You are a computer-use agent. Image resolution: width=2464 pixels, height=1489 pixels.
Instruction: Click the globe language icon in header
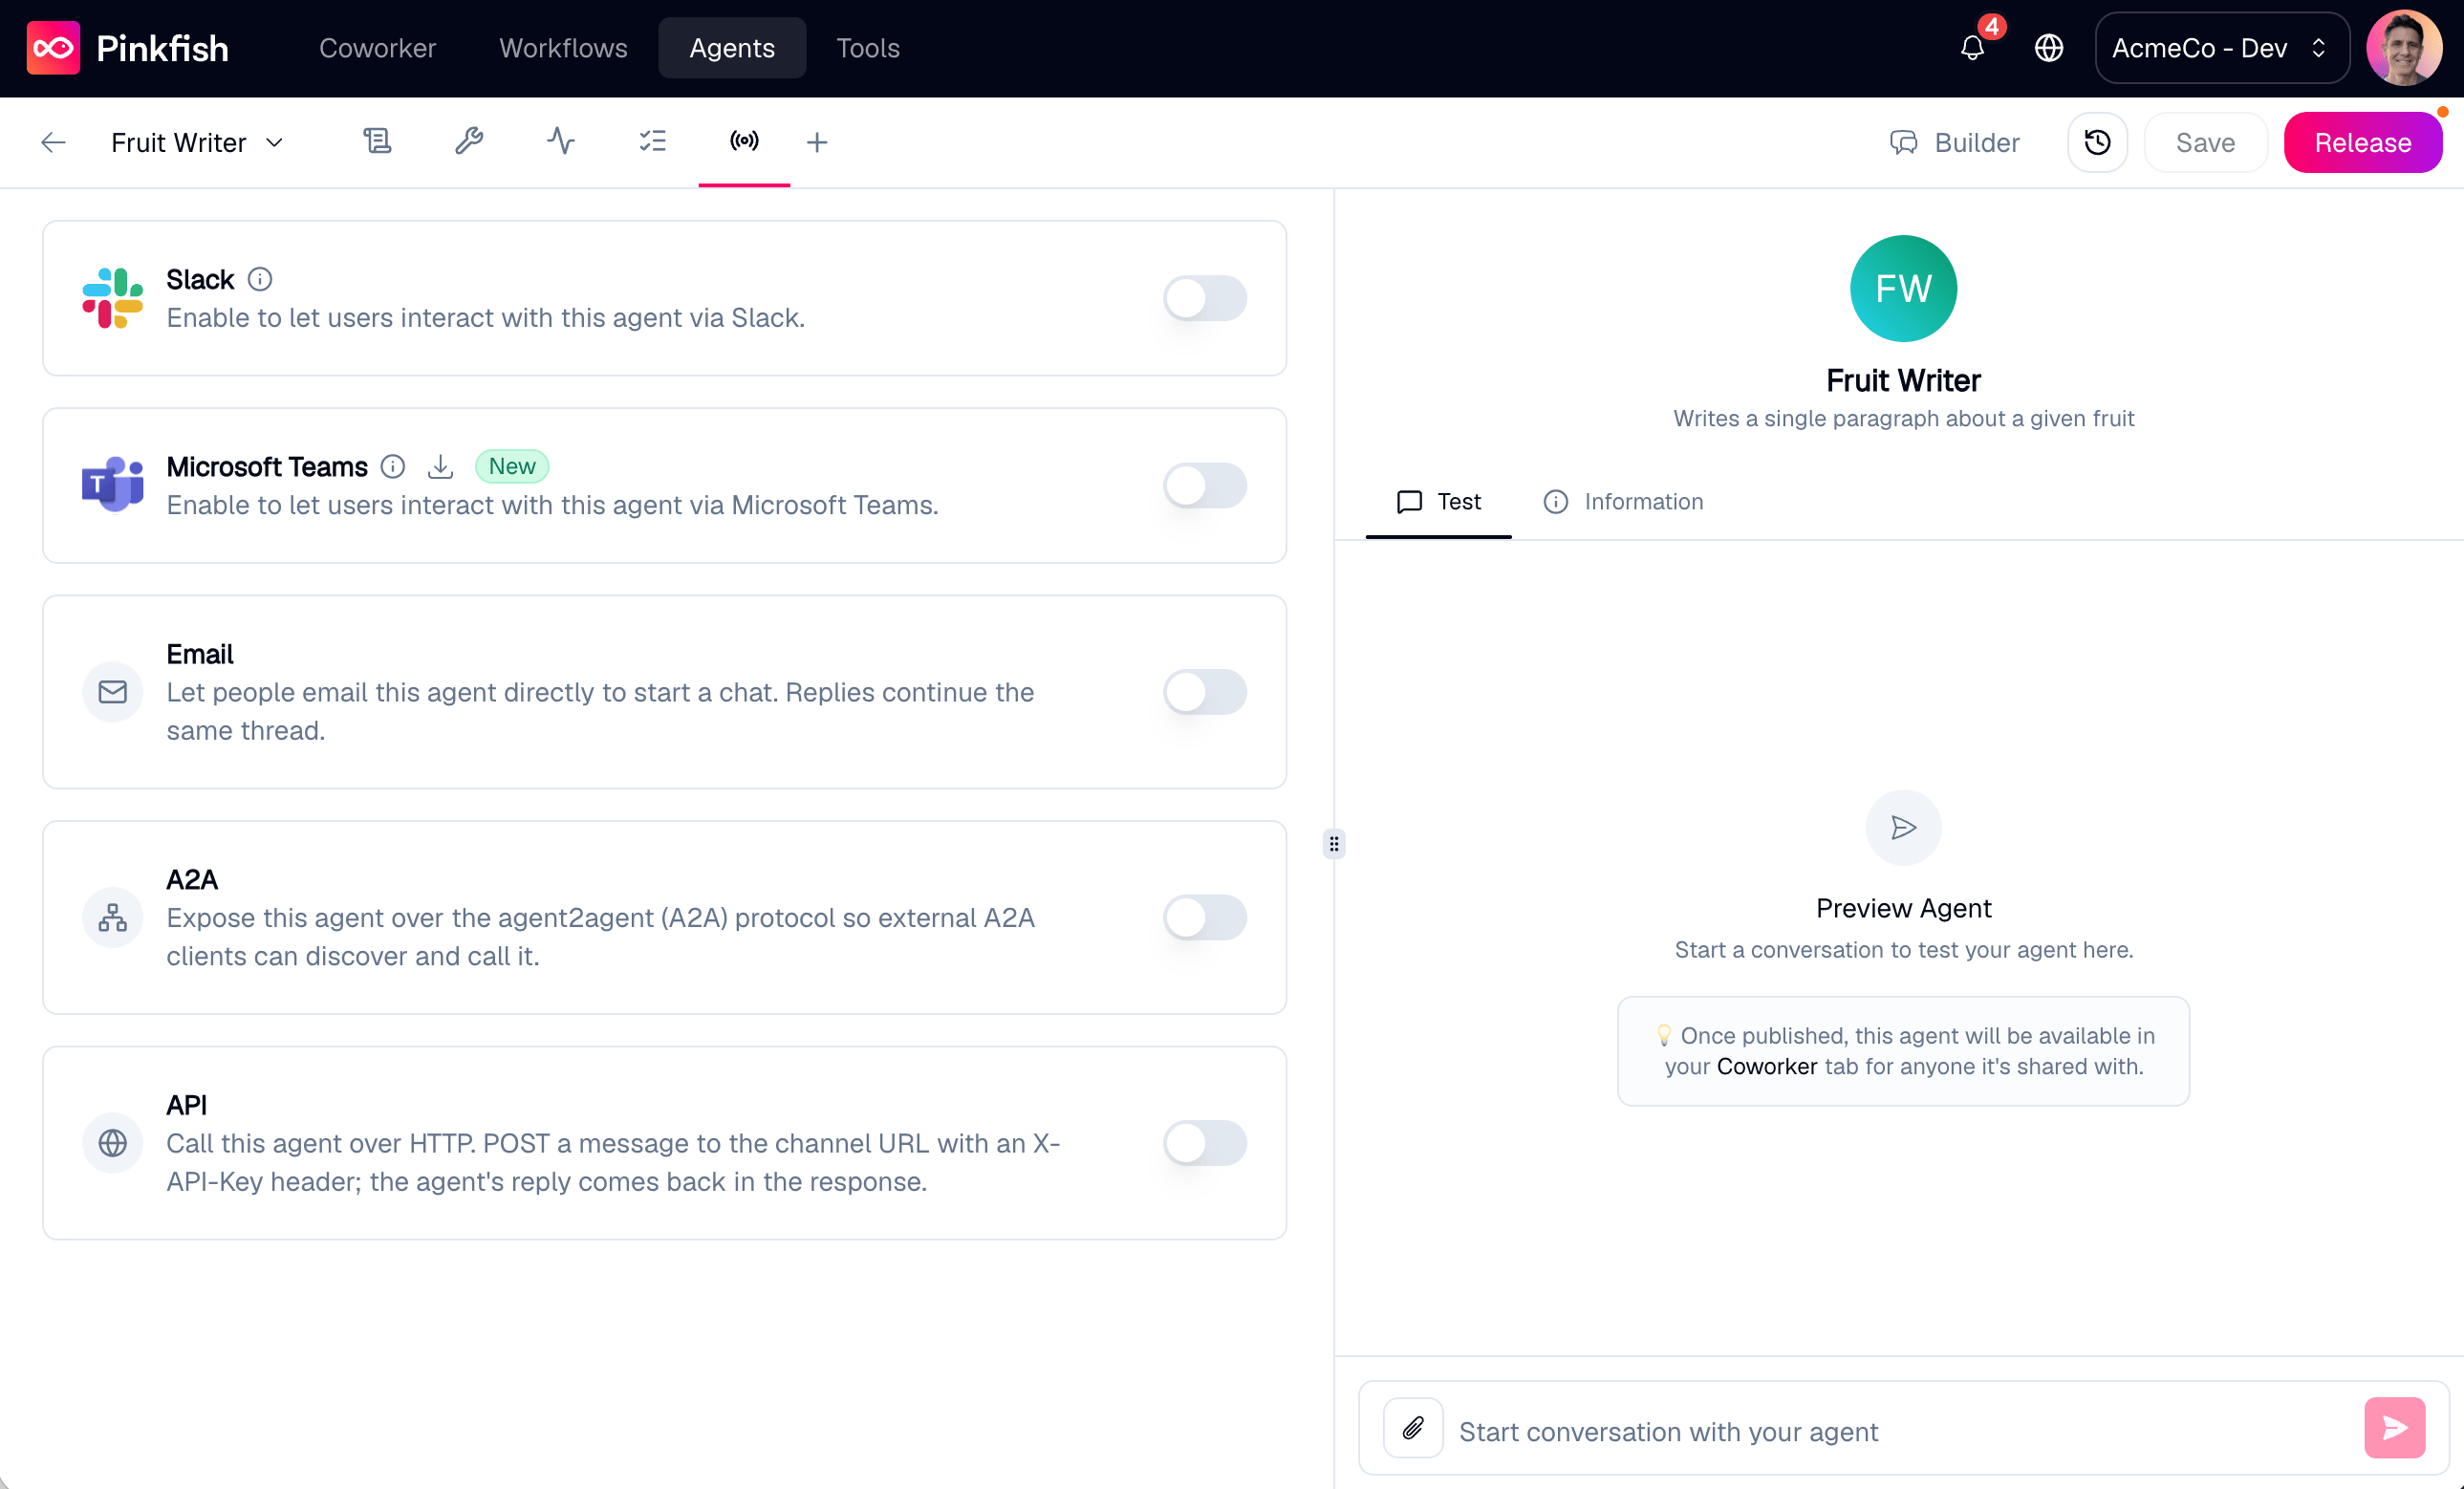coord(2049,48)
